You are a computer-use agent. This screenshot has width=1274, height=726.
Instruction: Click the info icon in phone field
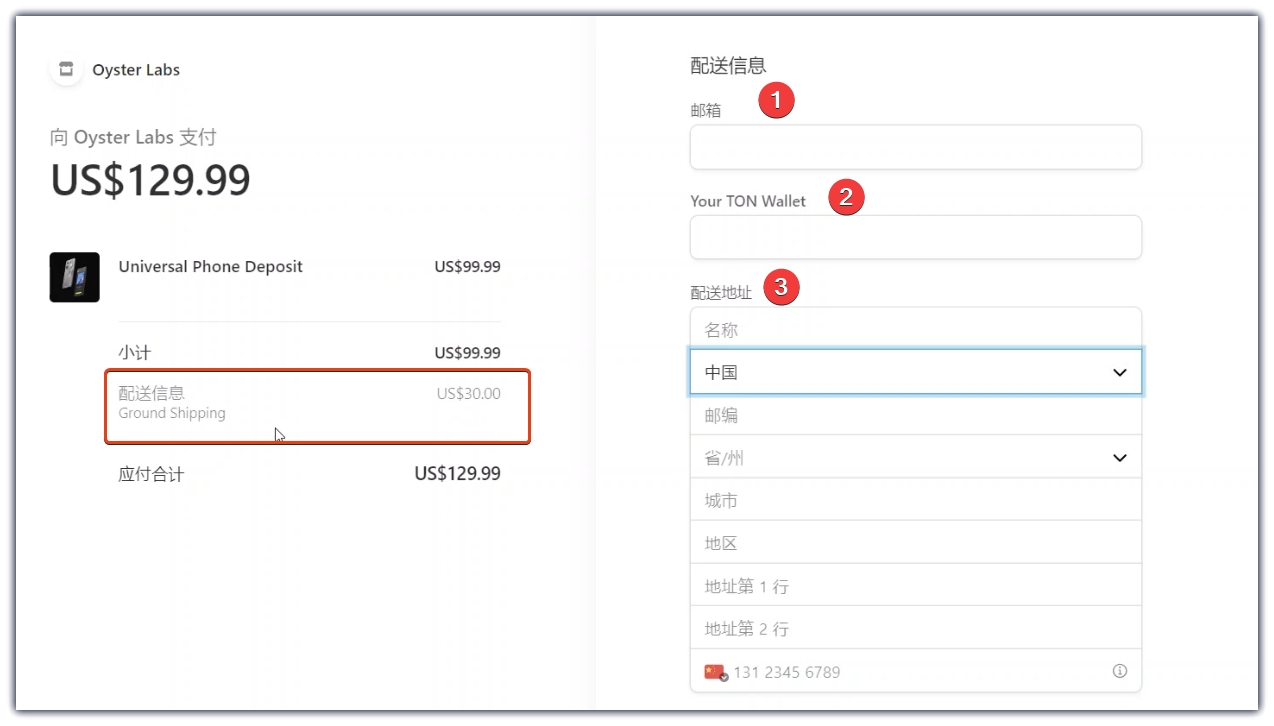pos(1120,671)
